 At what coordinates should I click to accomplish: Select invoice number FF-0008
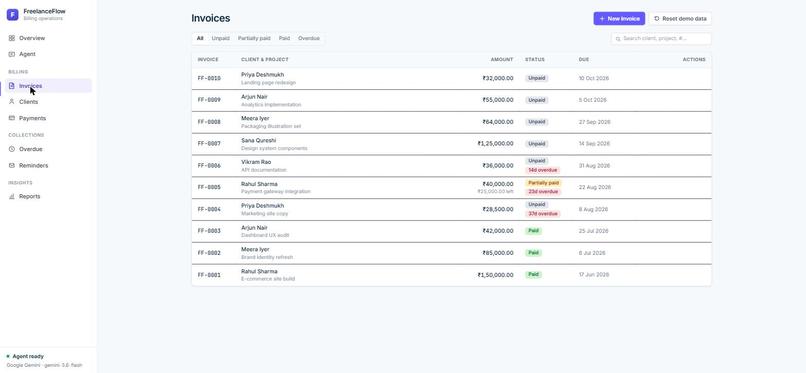pos(209,122)
